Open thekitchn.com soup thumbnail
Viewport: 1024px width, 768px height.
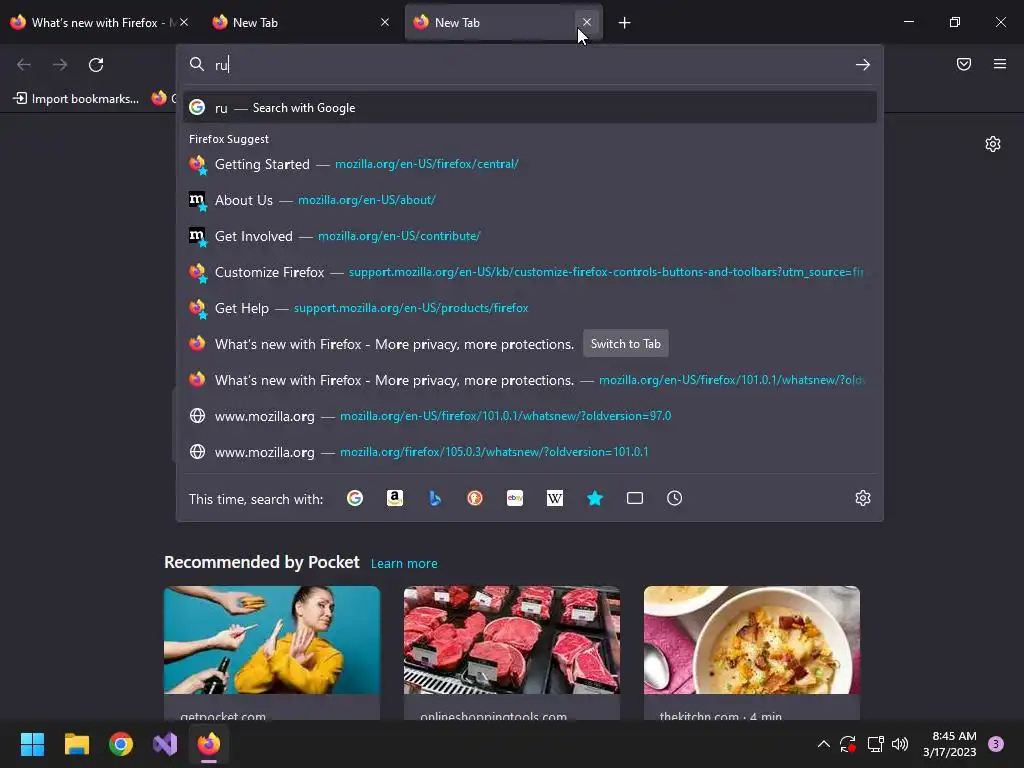pyautogui.click(x=752, y=640)
